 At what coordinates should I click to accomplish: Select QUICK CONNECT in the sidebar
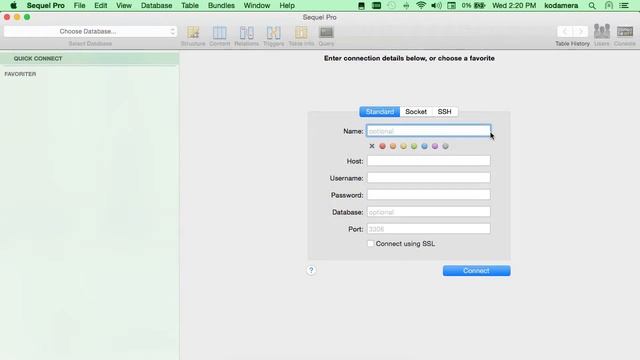pyautogui.click(x=89, y=58)
